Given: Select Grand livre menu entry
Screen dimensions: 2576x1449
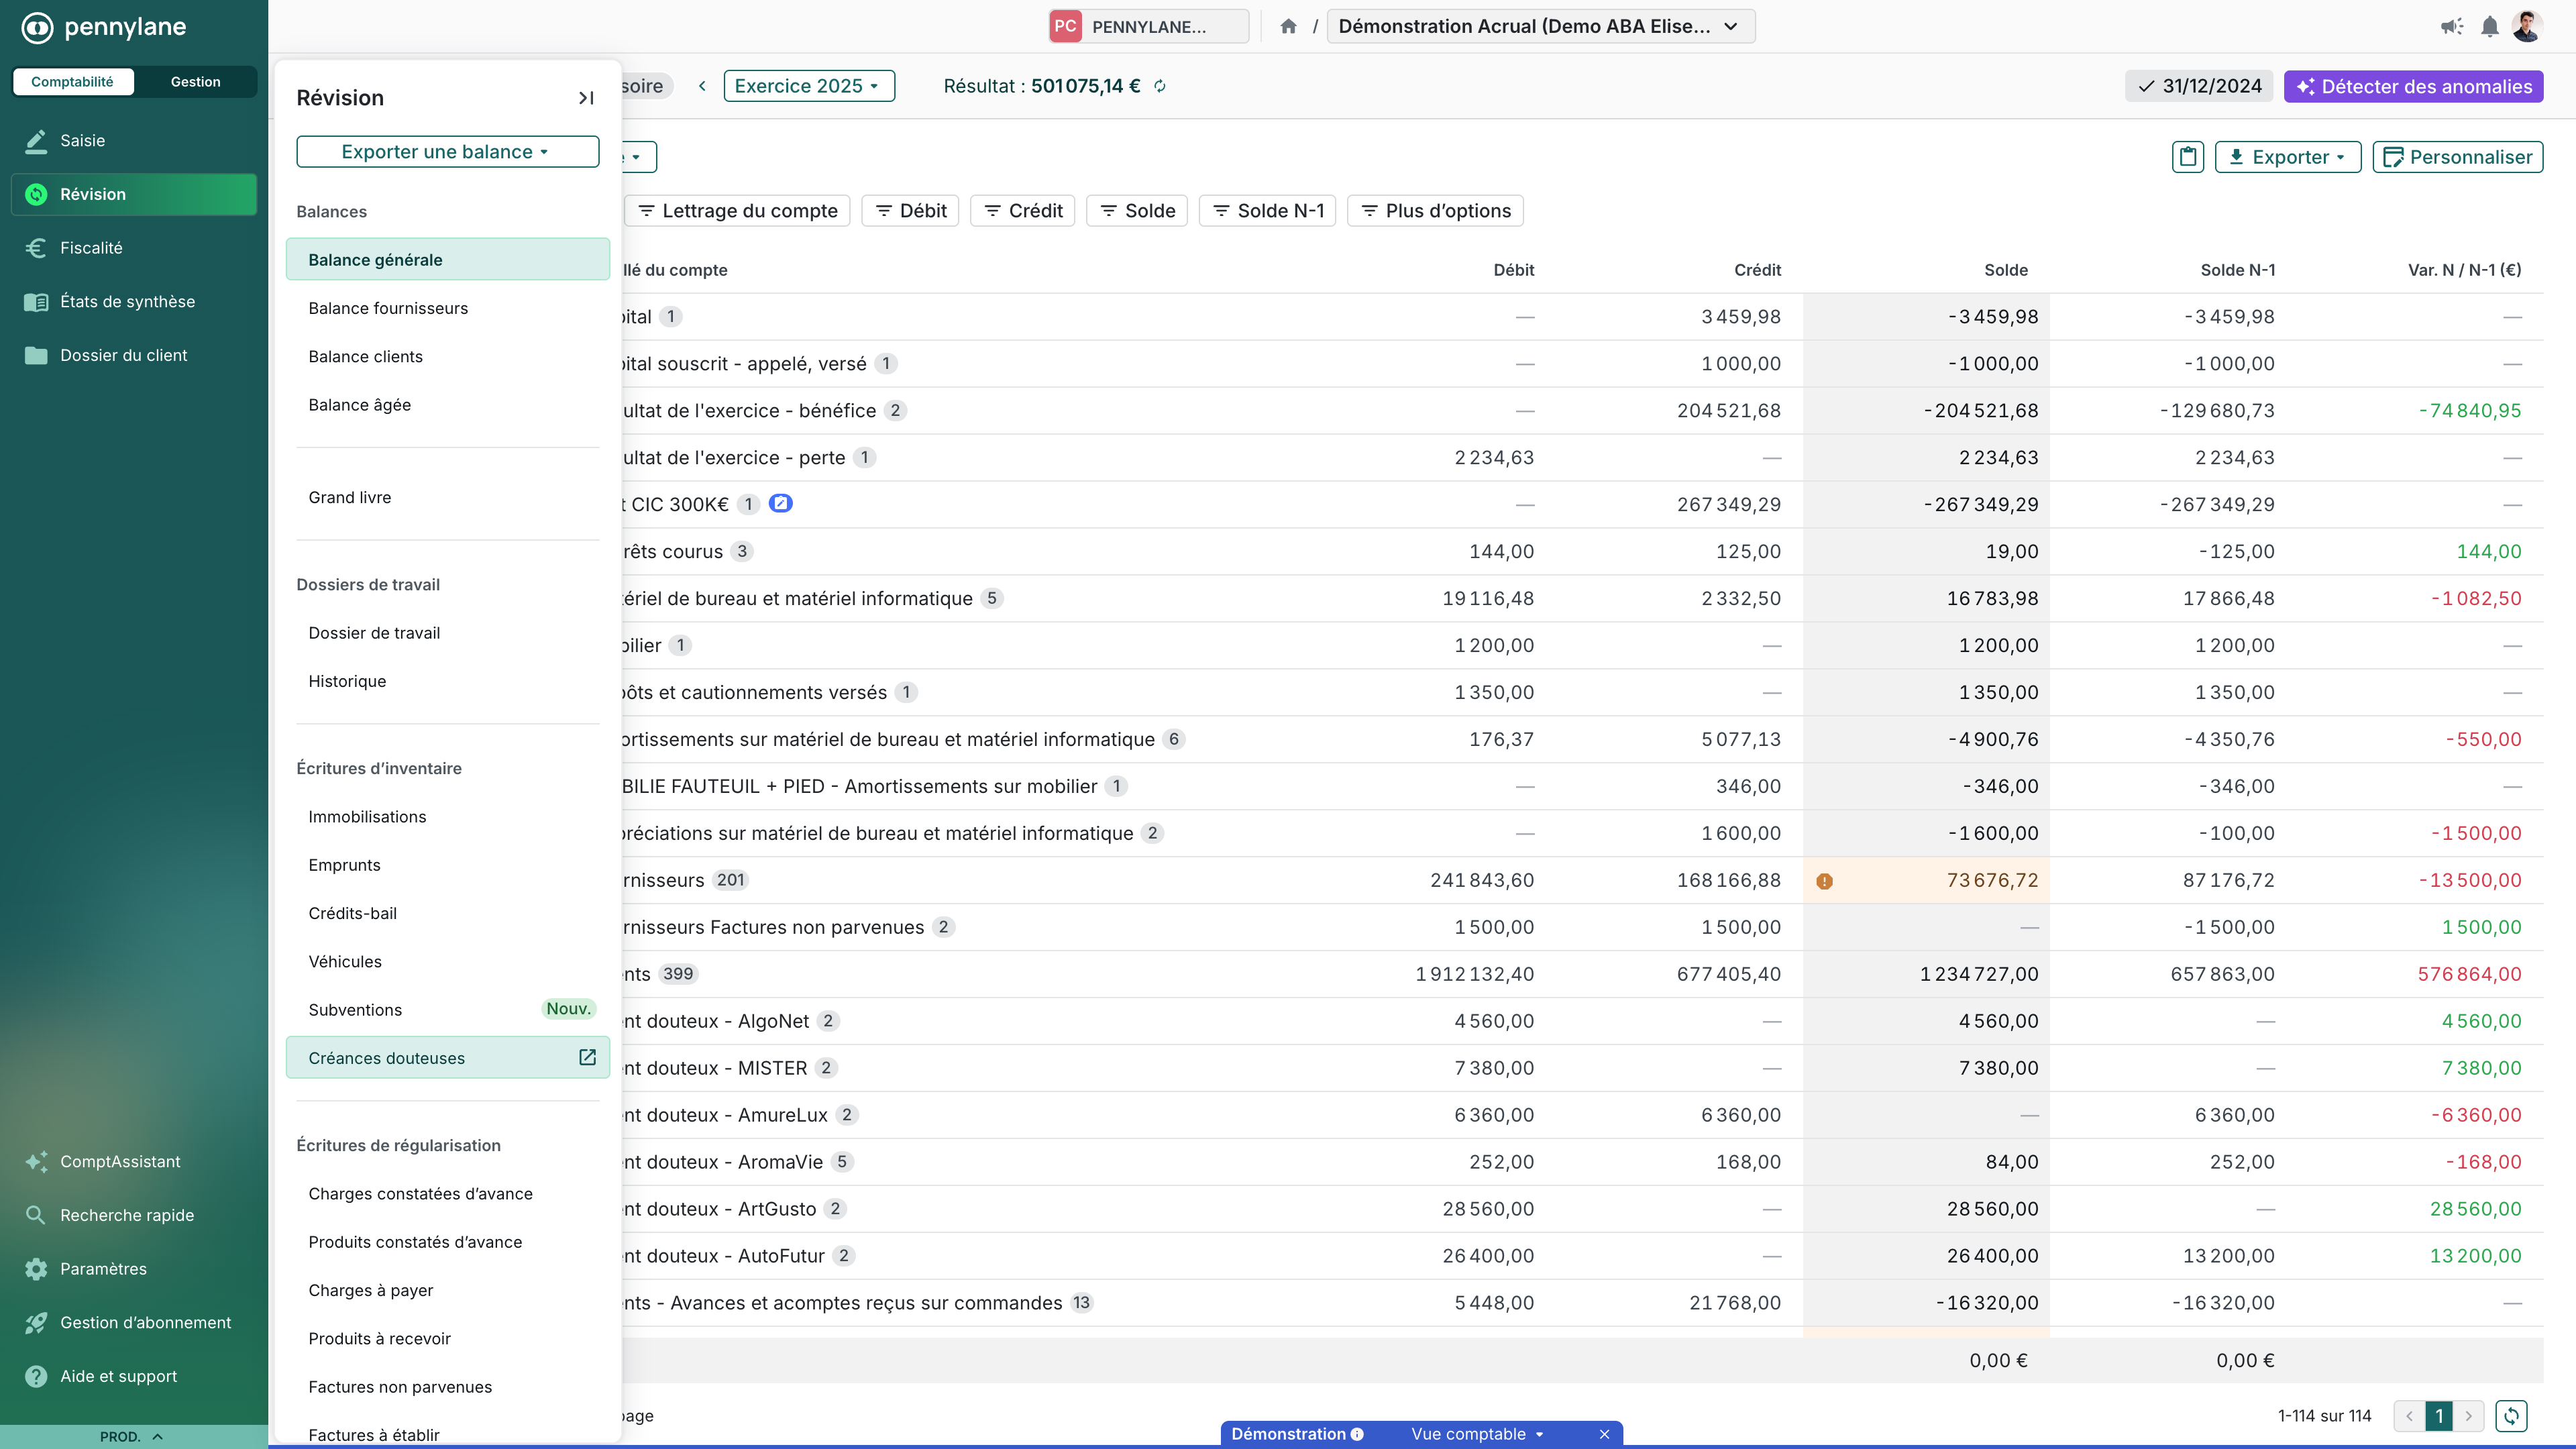Looking at the screenshot, I should 350,497.
